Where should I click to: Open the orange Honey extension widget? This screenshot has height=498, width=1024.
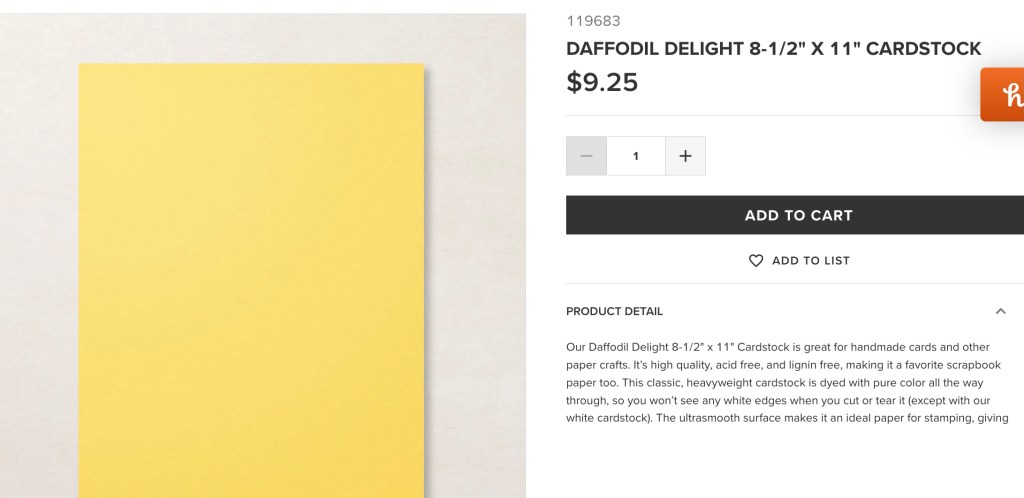(x=1004, y=95)
